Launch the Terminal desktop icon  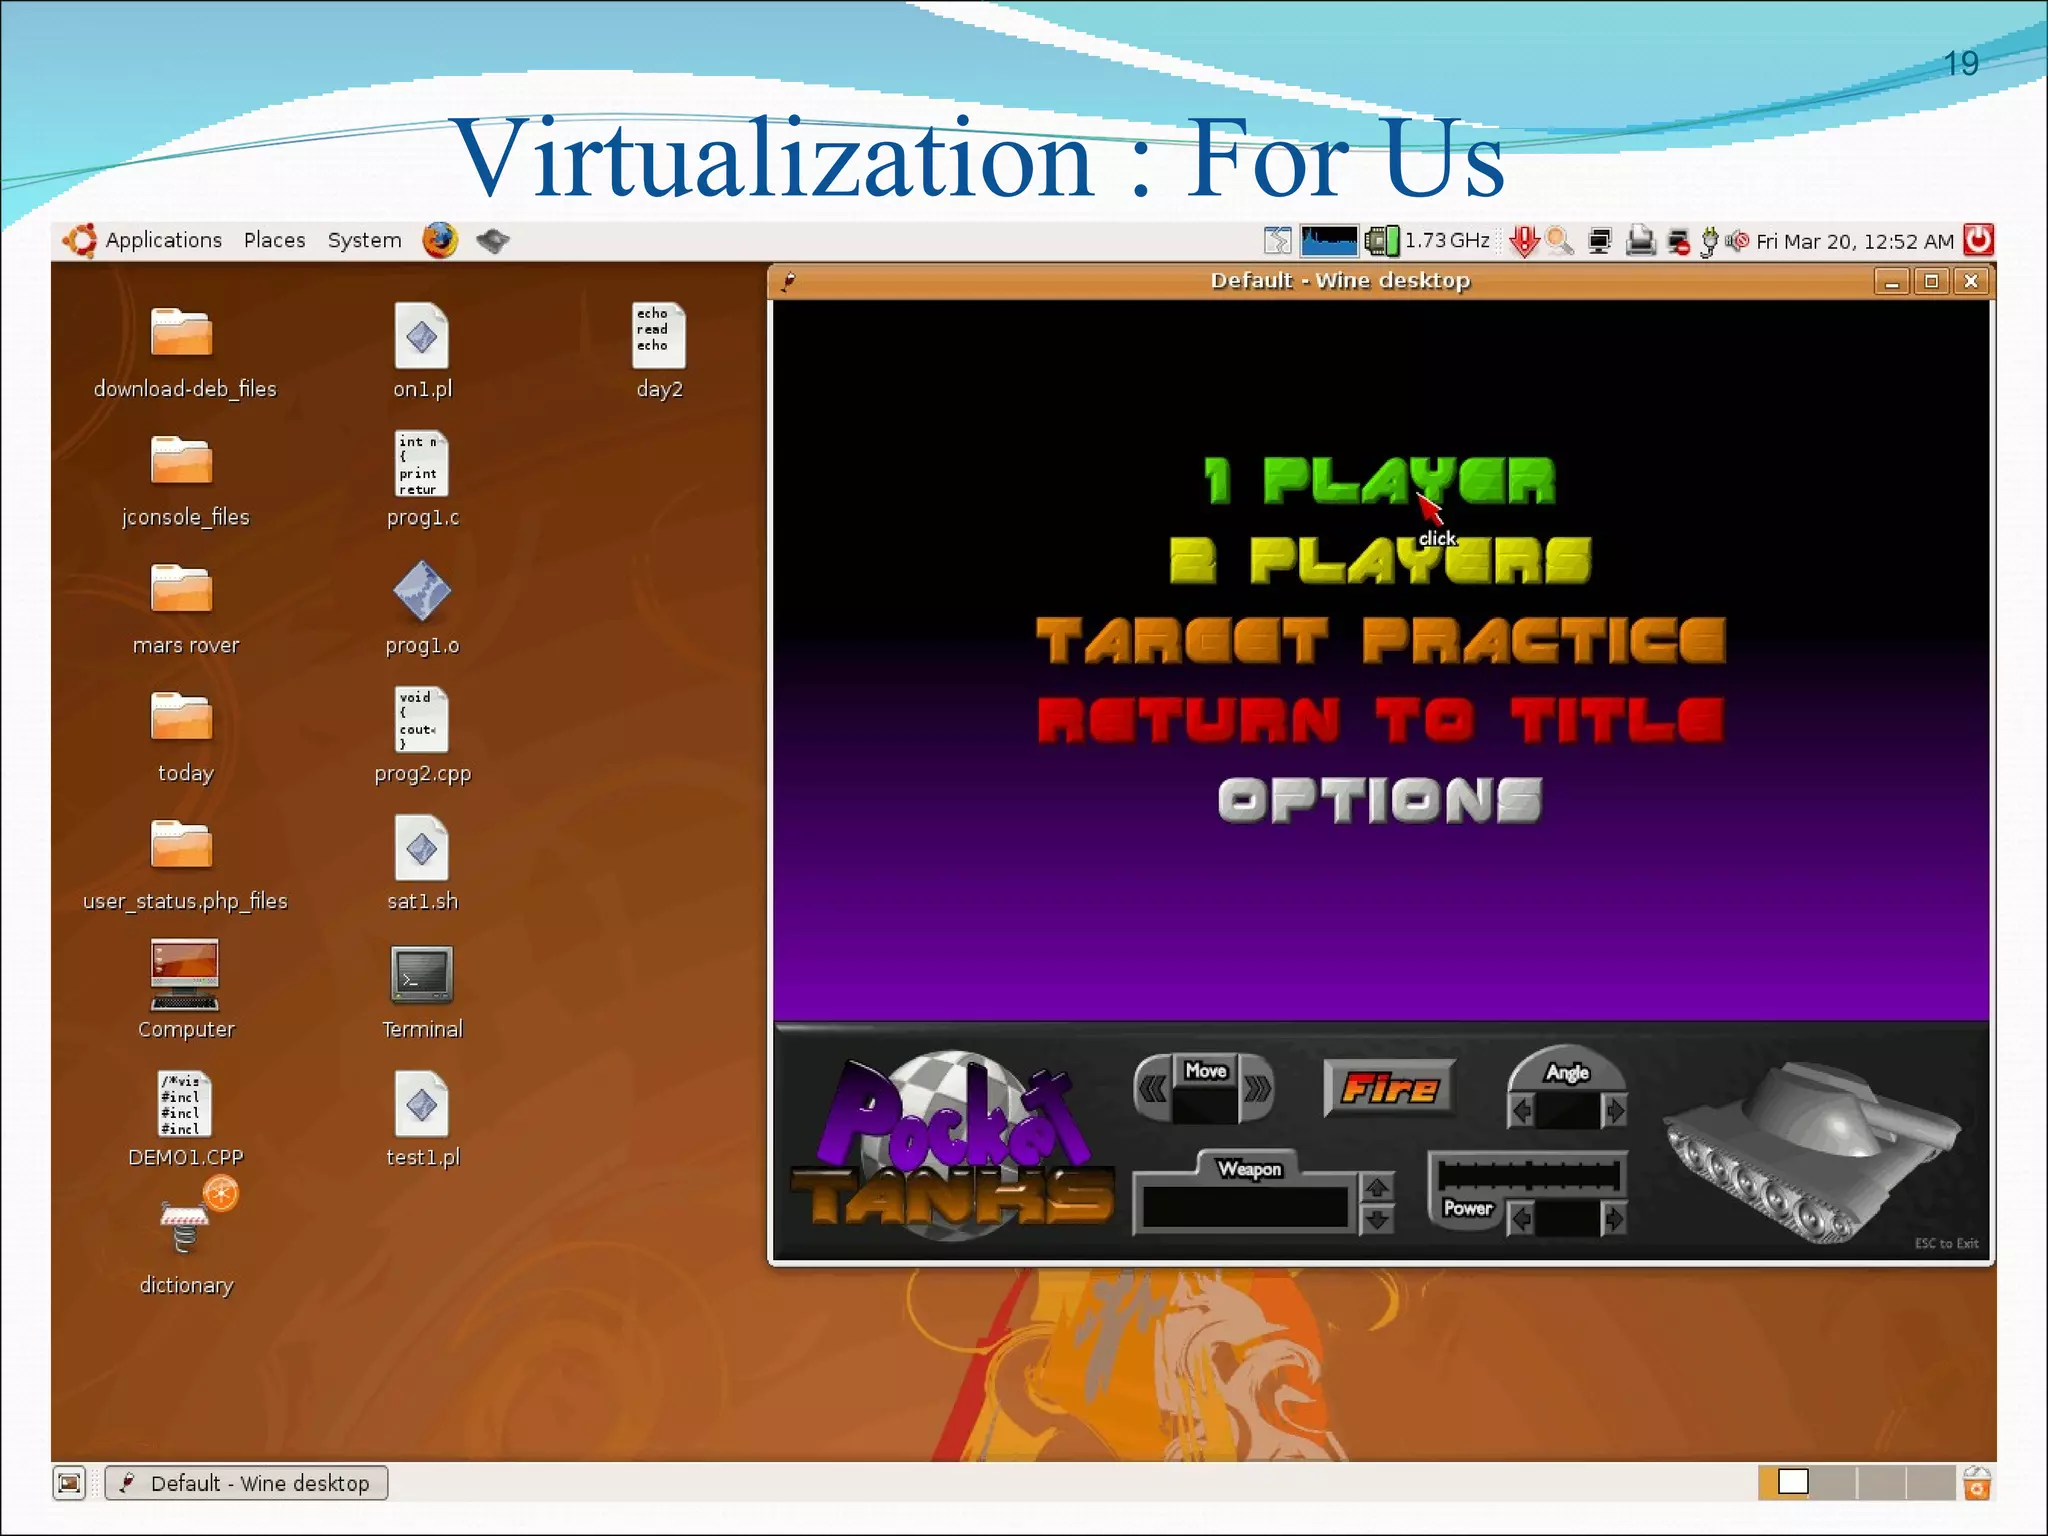pyautogui.click(x=422, y=974)
